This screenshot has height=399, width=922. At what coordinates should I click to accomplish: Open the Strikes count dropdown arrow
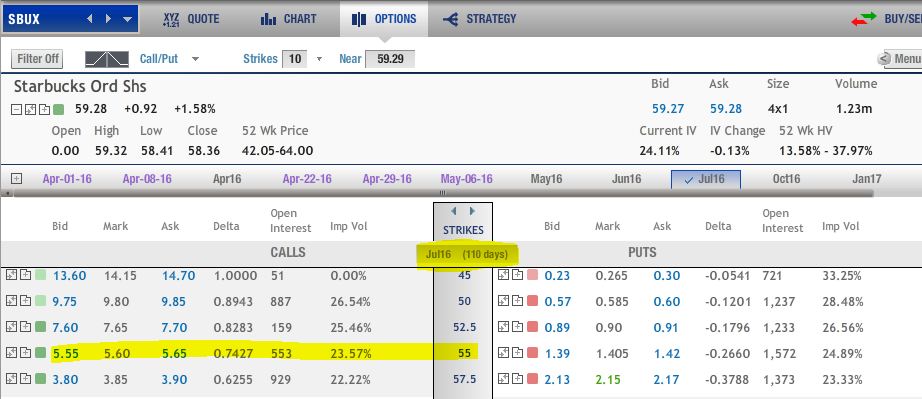tap(319, 59)
